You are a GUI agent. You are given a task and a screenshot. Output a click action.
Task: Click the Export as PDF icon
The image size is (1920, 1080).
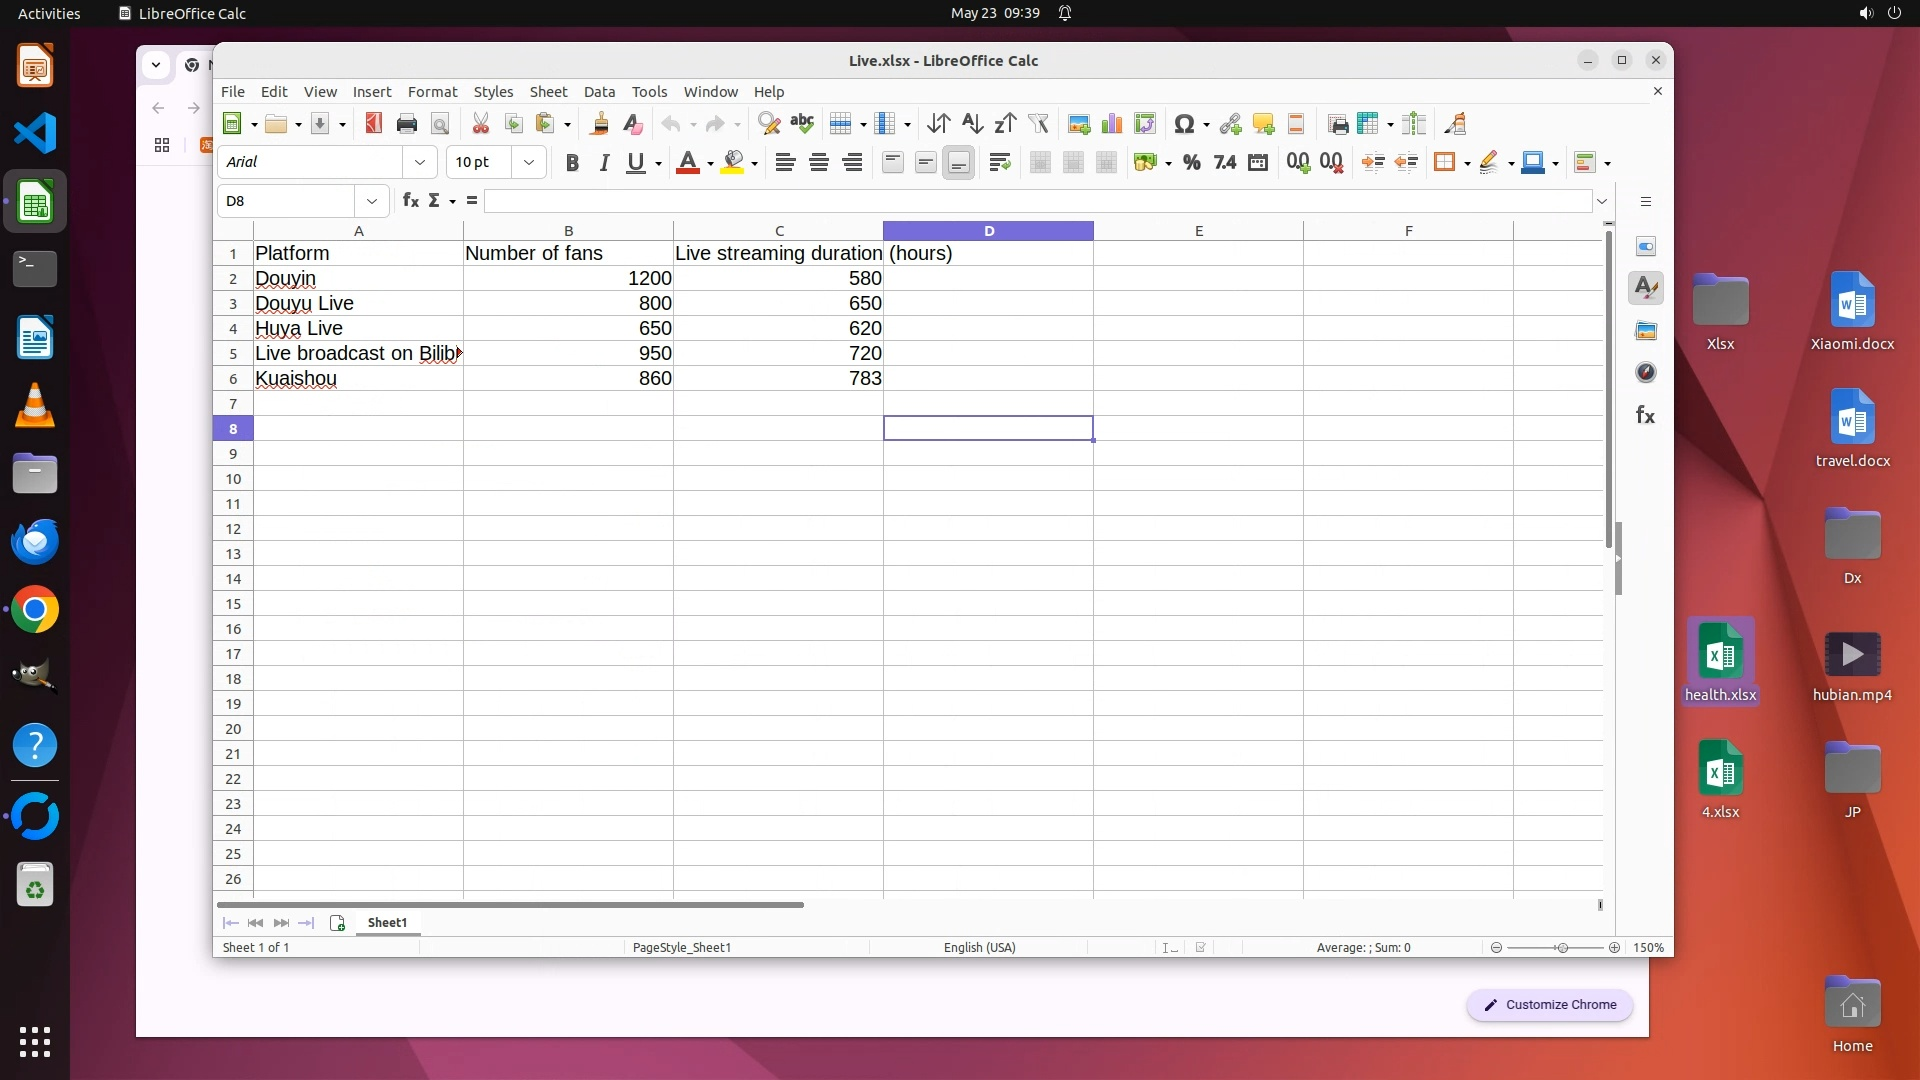click(x=373, y=124)
